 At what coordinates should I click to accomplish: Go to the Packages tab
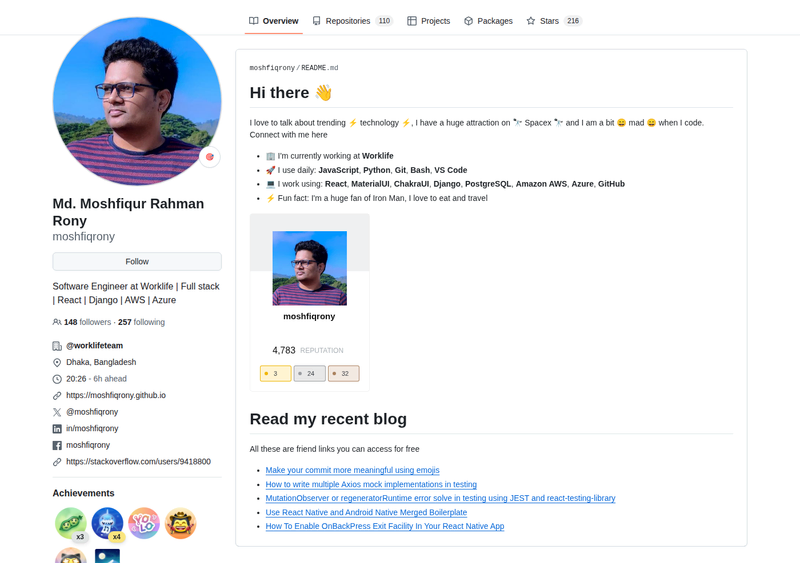click(488, 21)
